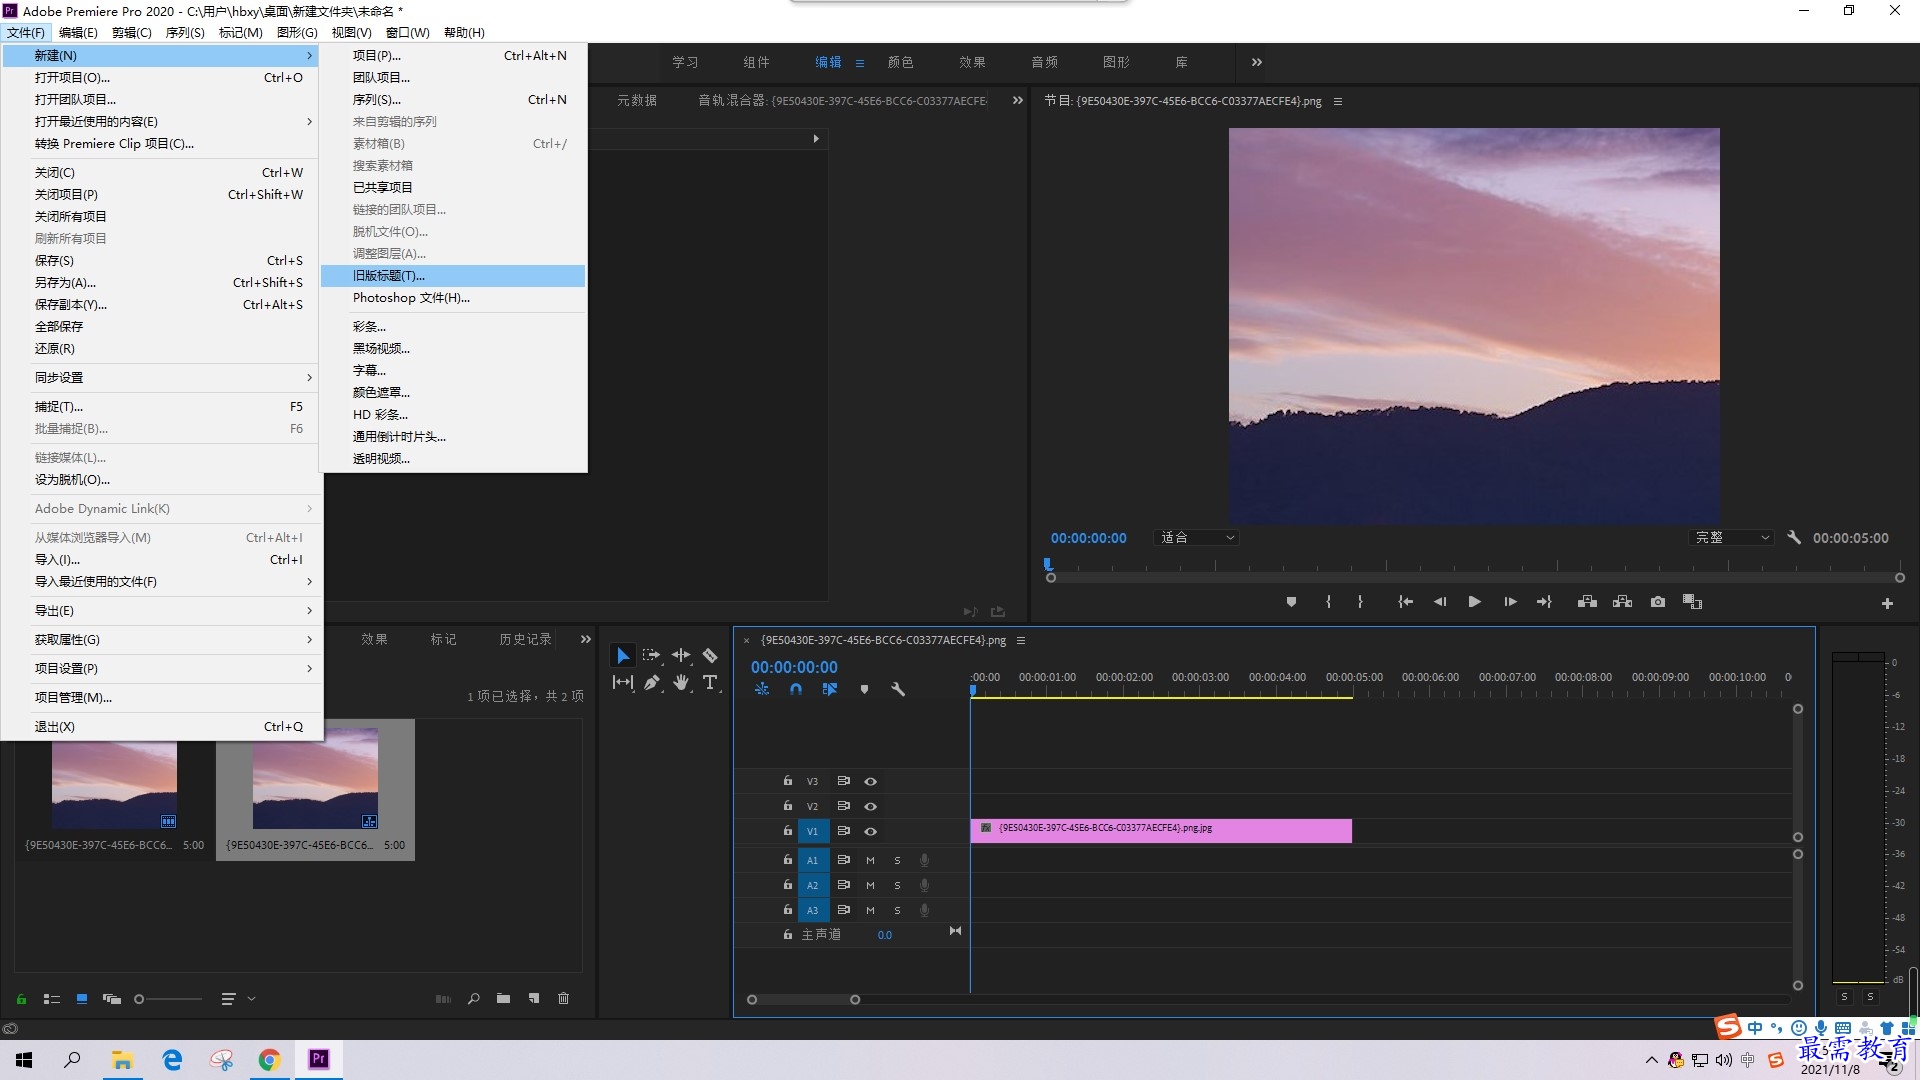Switch to the 效果 workspace tab
This screenshot has width=1920, height=1080.
click(972, 62)
